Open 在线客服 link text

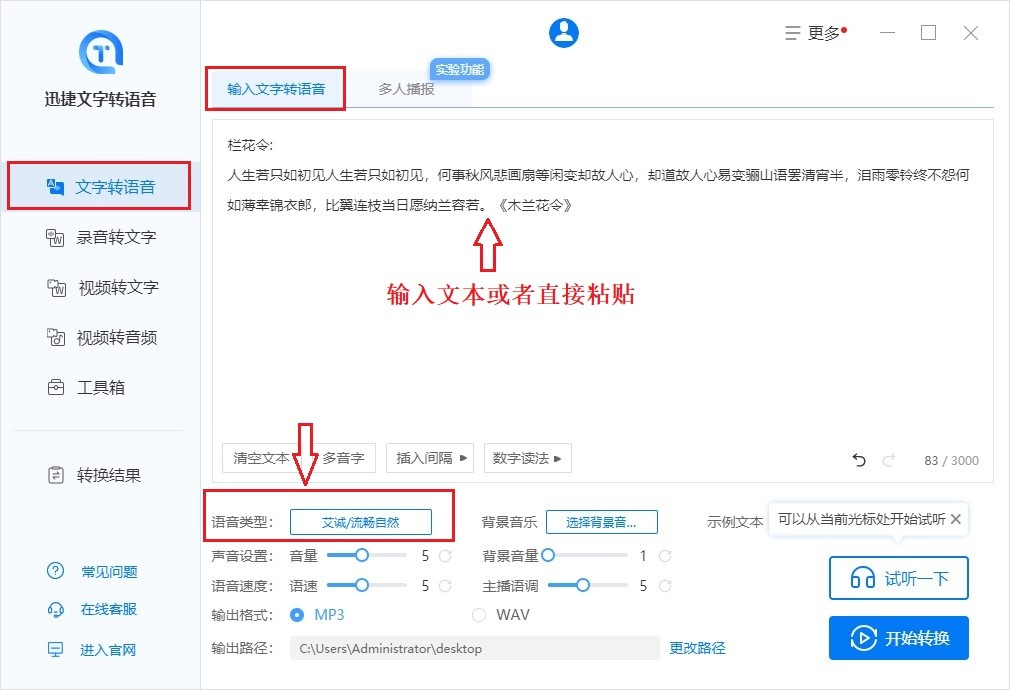[x=109, y=609]
